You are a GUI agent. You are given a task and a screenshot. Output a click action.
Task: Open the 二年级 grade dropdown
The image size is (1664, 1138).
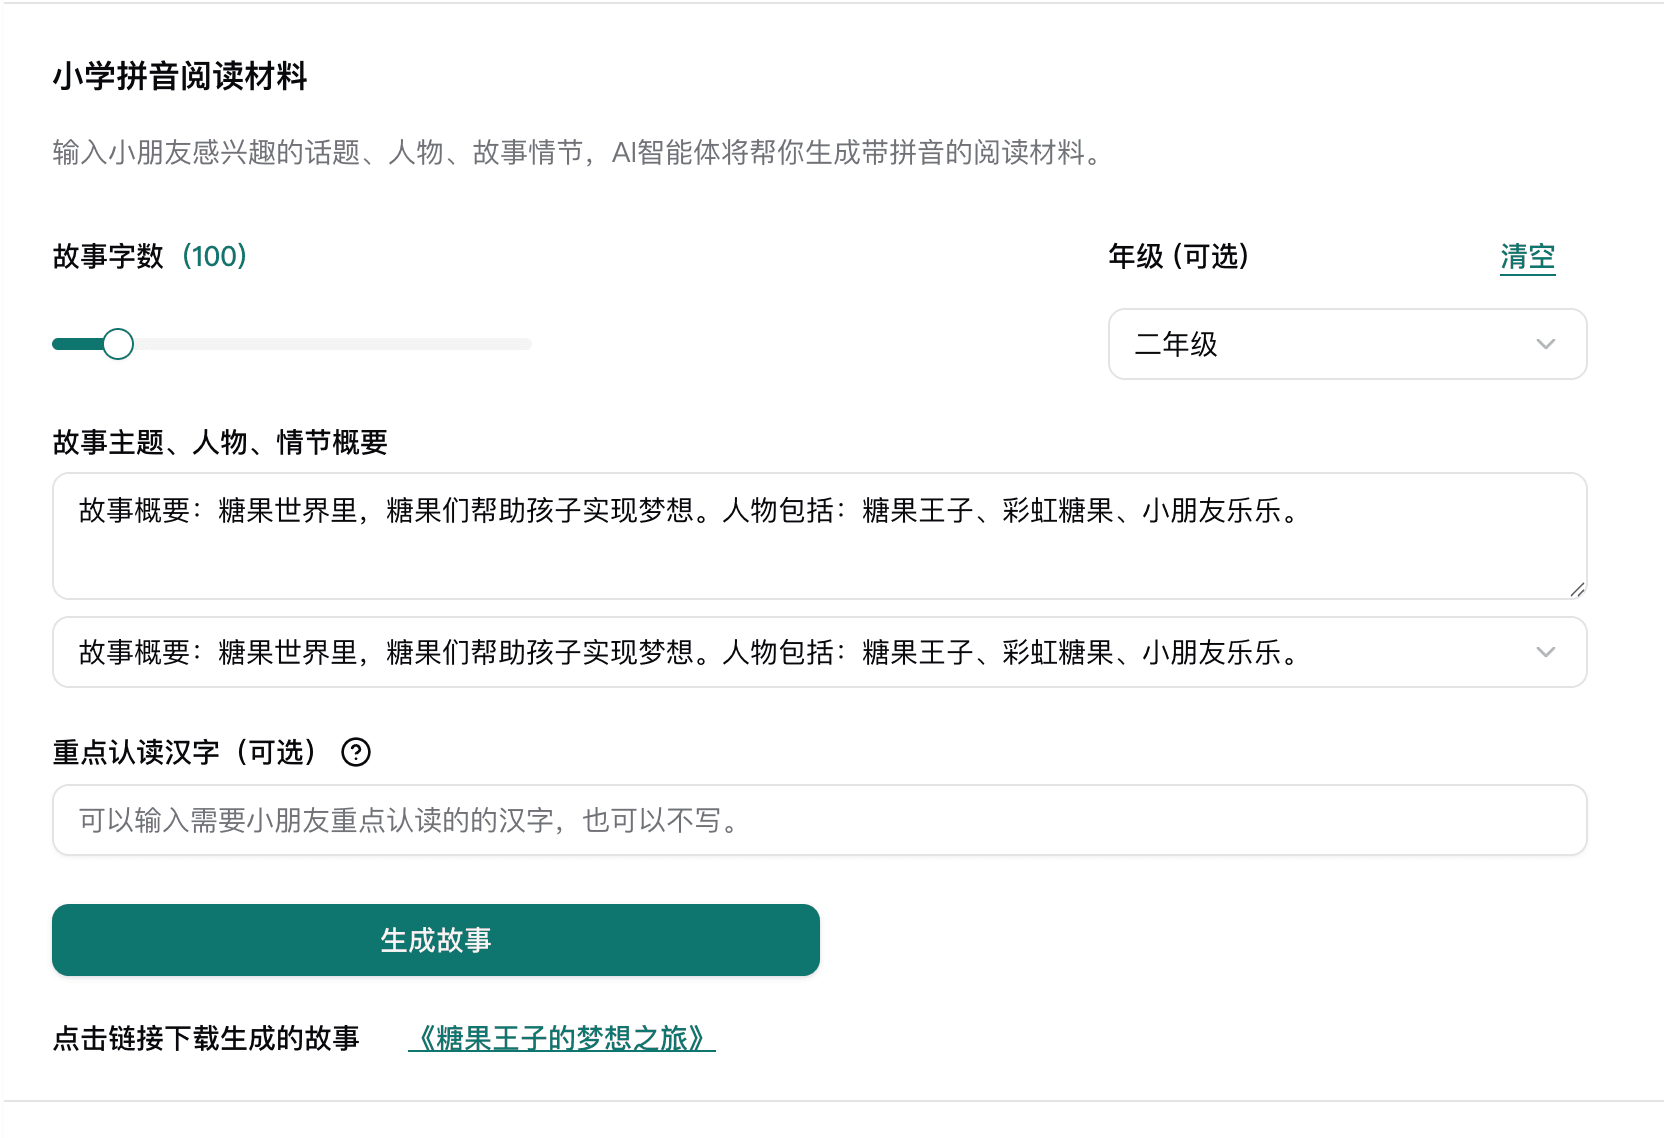[1346, 344]
